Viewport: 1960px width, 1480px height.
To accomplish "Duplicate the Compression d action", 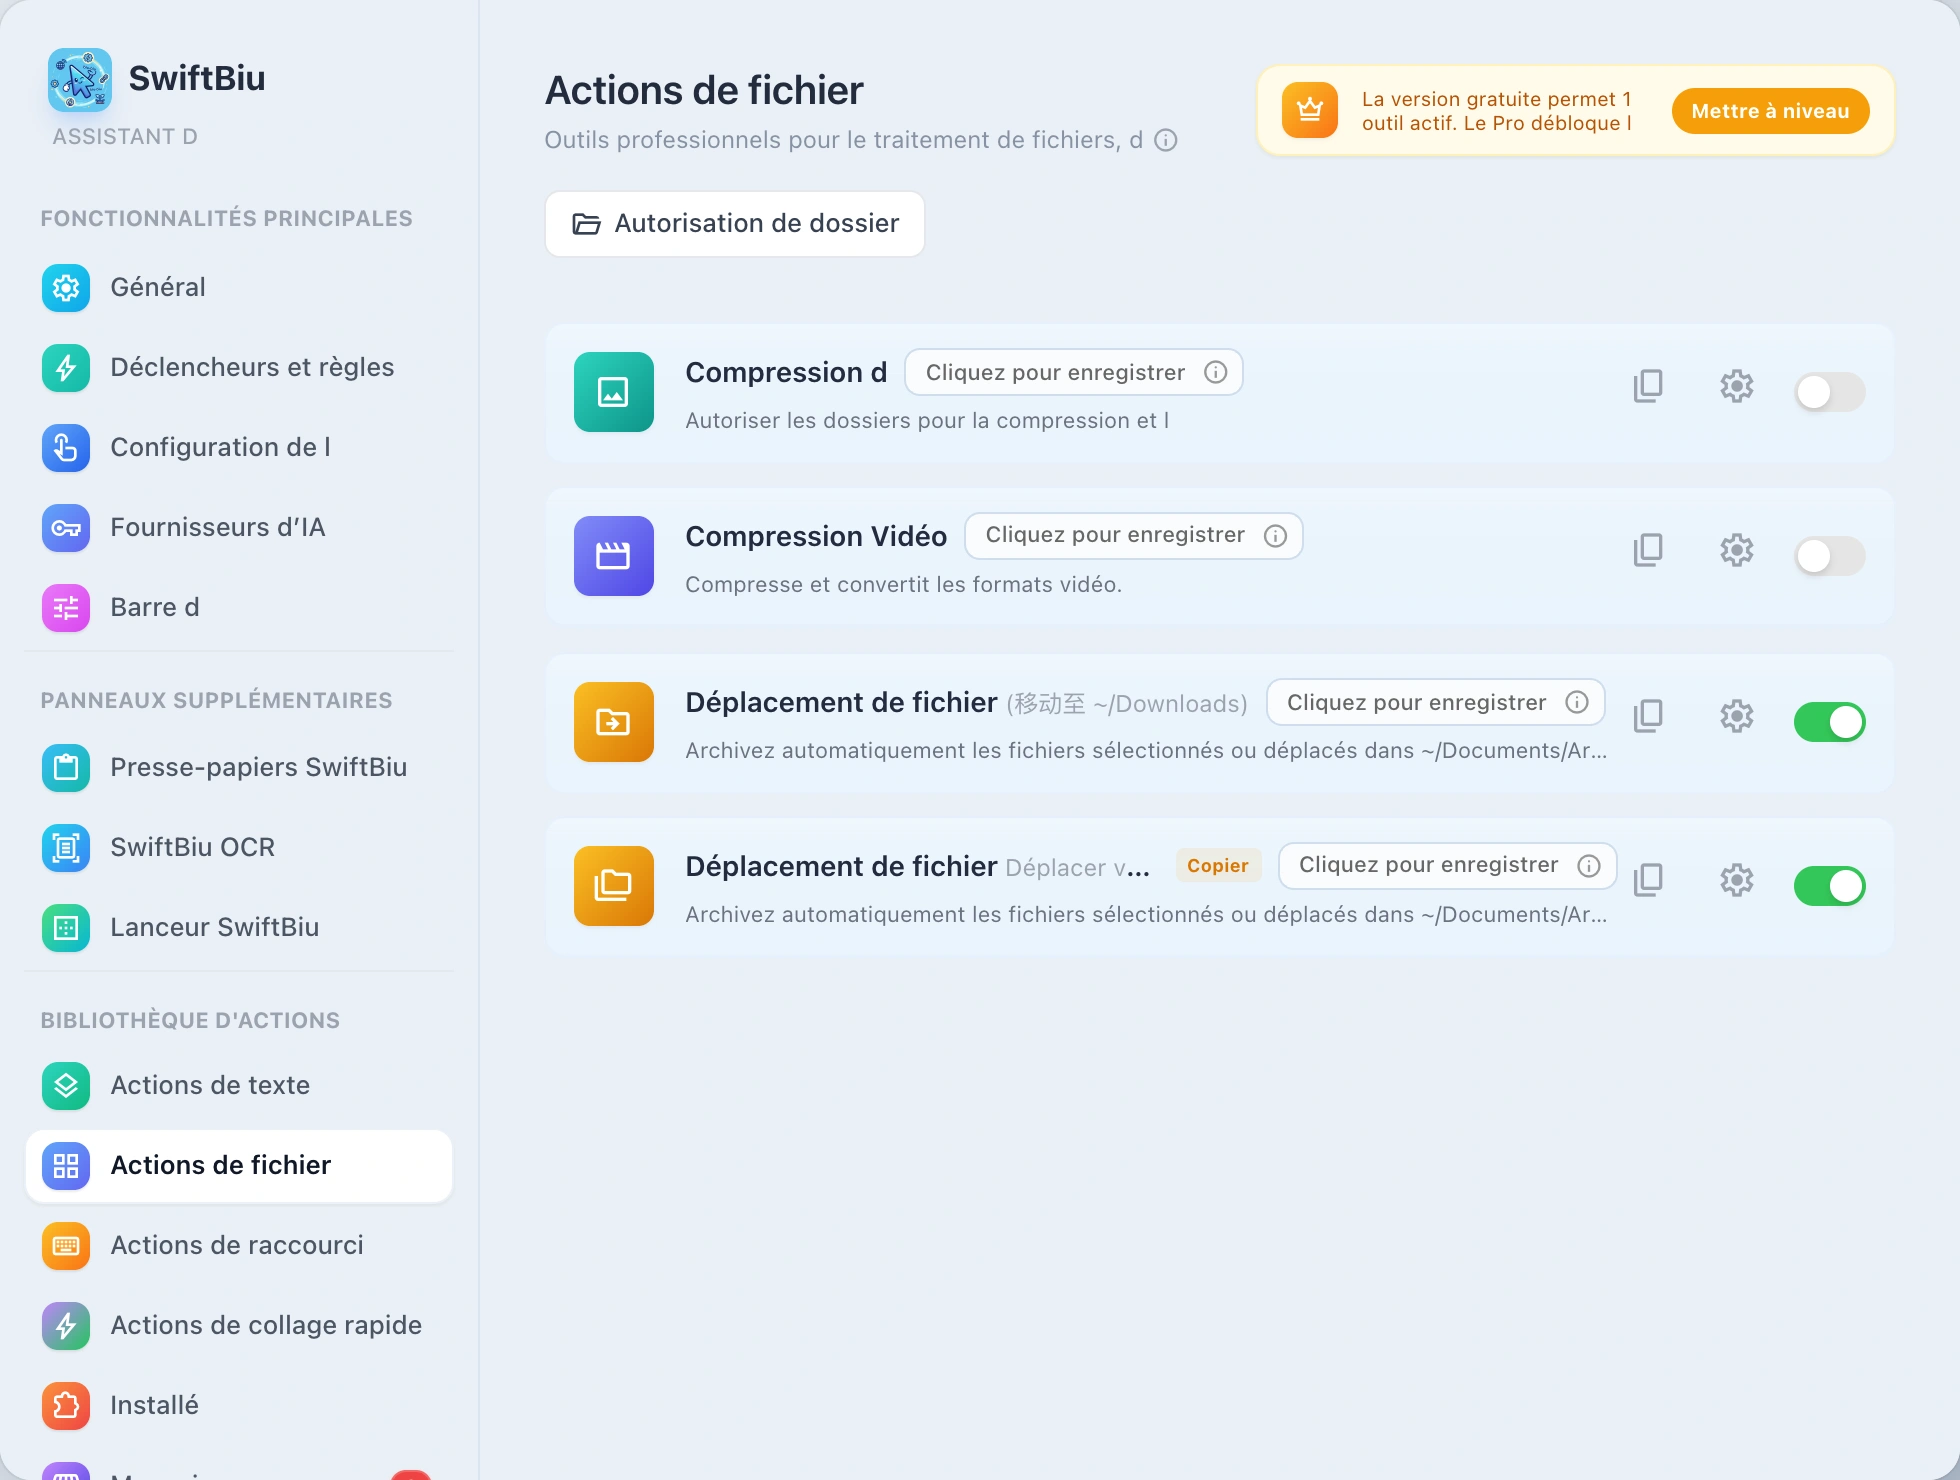I will [x=1648, y=386].
